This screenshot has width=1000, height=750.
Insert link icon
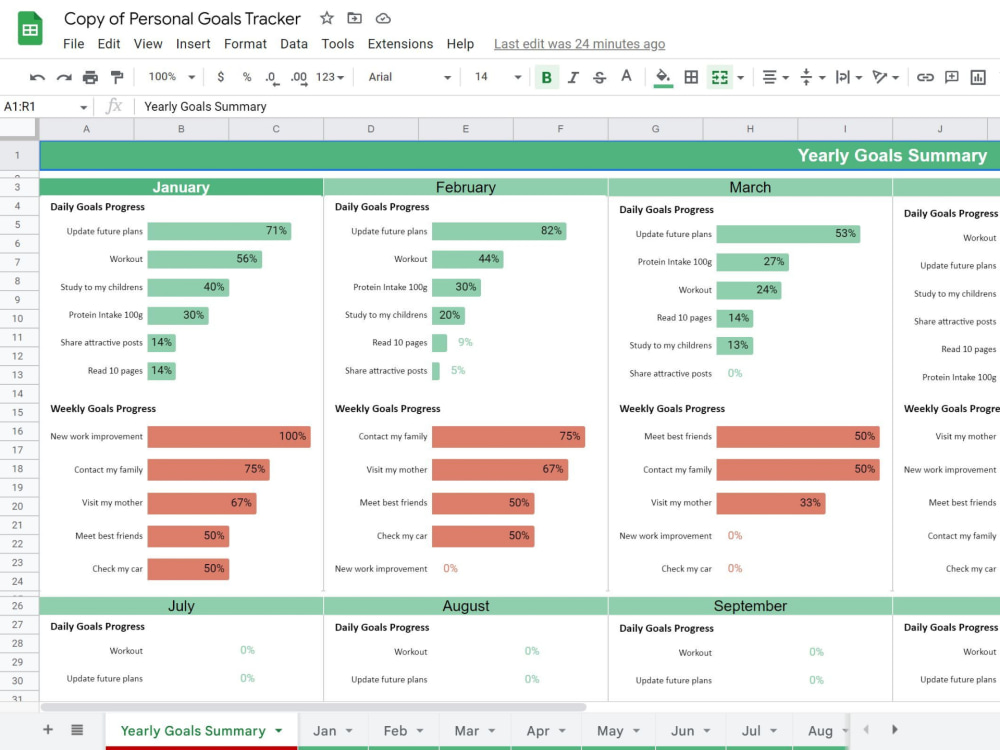click(925, 77)
